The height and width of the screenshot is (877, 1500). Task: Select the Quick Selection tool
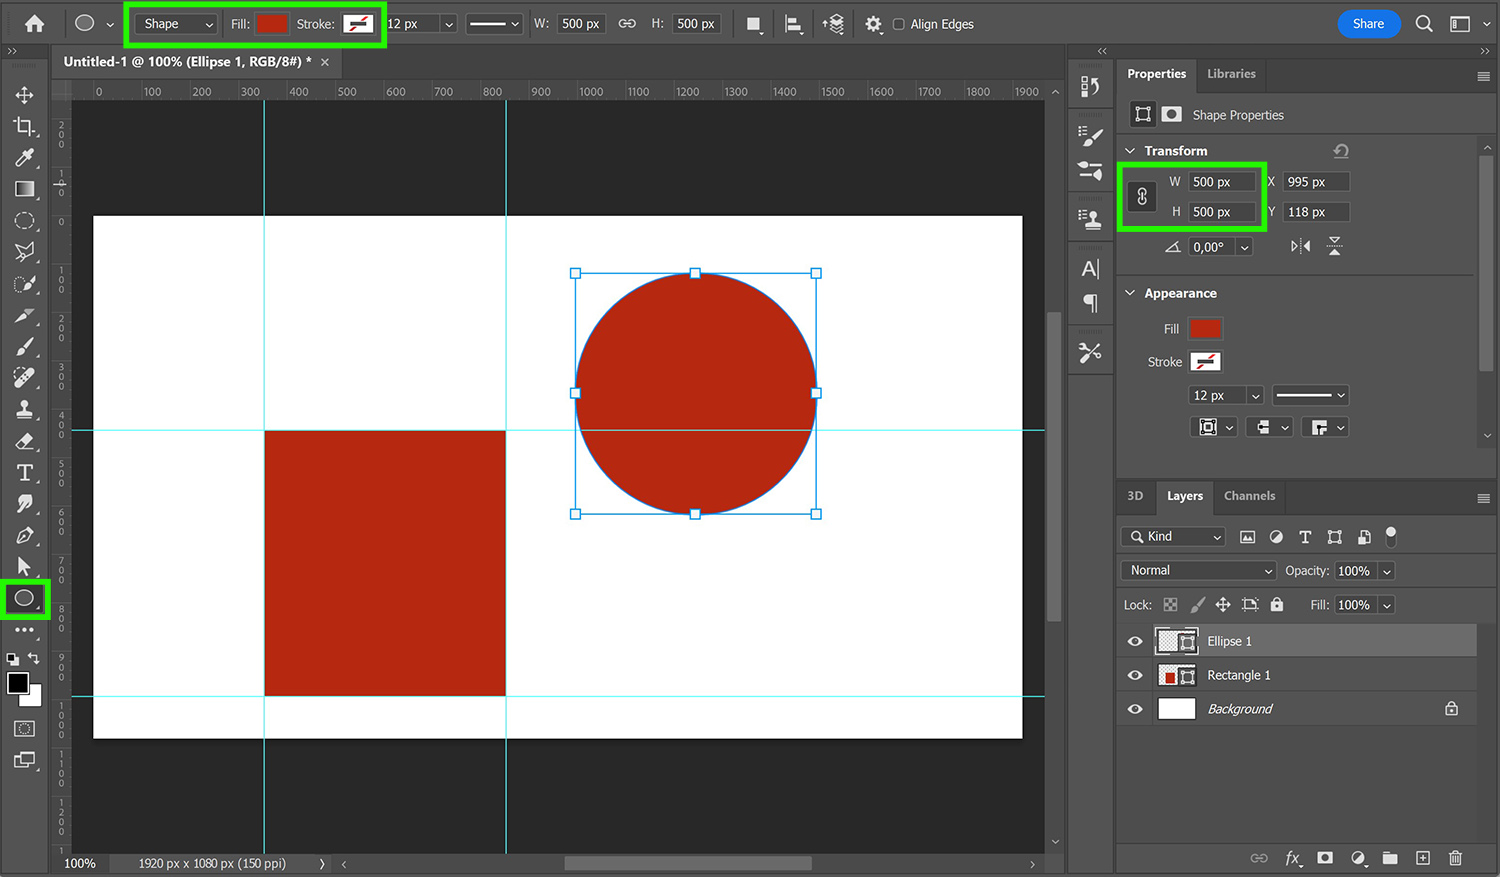tap(24, 284)
